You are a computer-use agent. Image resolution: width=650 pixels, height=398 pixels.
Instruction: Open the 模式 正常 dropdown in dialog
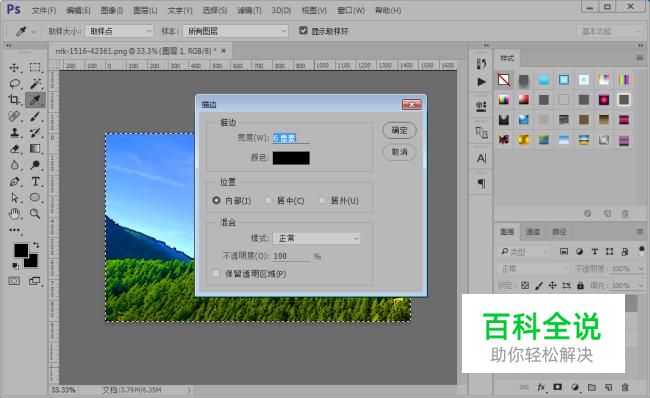tap(316, 238)
